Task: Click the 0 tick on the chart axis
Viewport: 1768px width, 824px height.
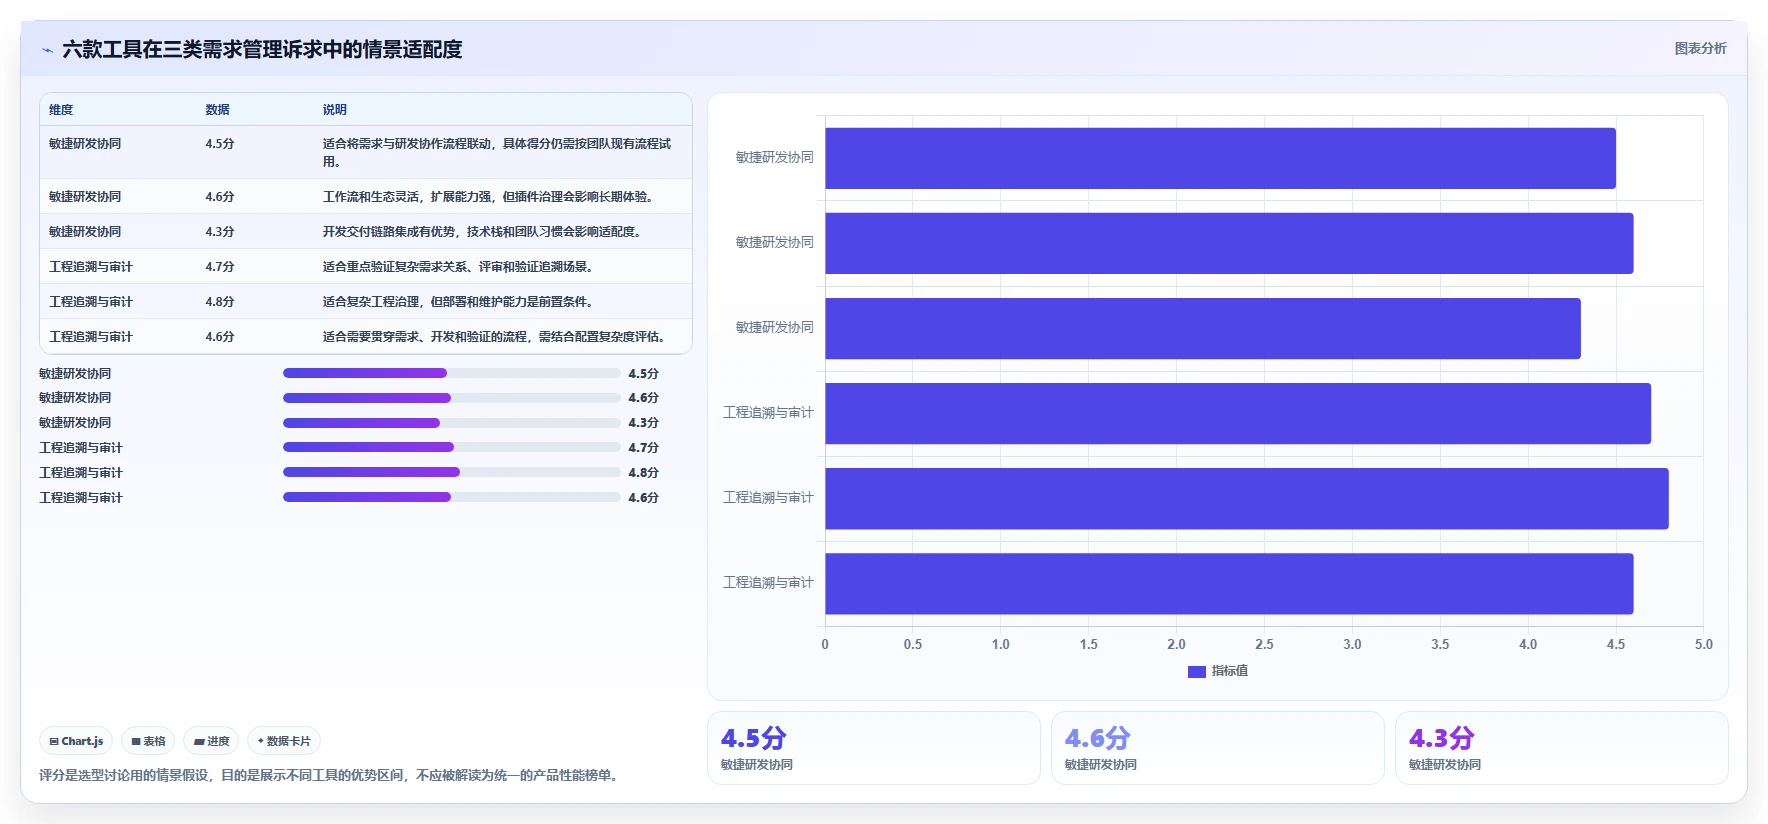Action: pyautogui.click(x=825, y=645)
